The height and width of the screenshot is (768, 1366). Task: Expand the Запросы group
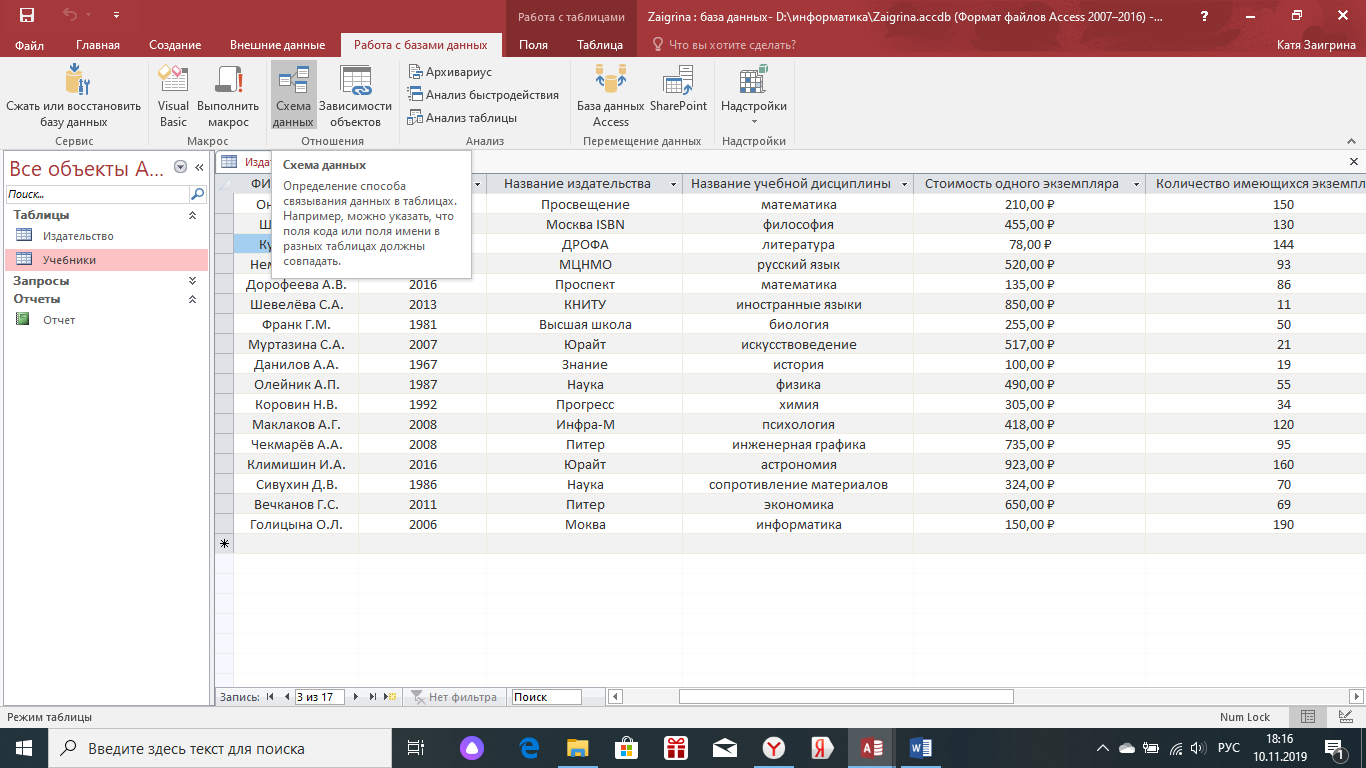click(193, 281)
